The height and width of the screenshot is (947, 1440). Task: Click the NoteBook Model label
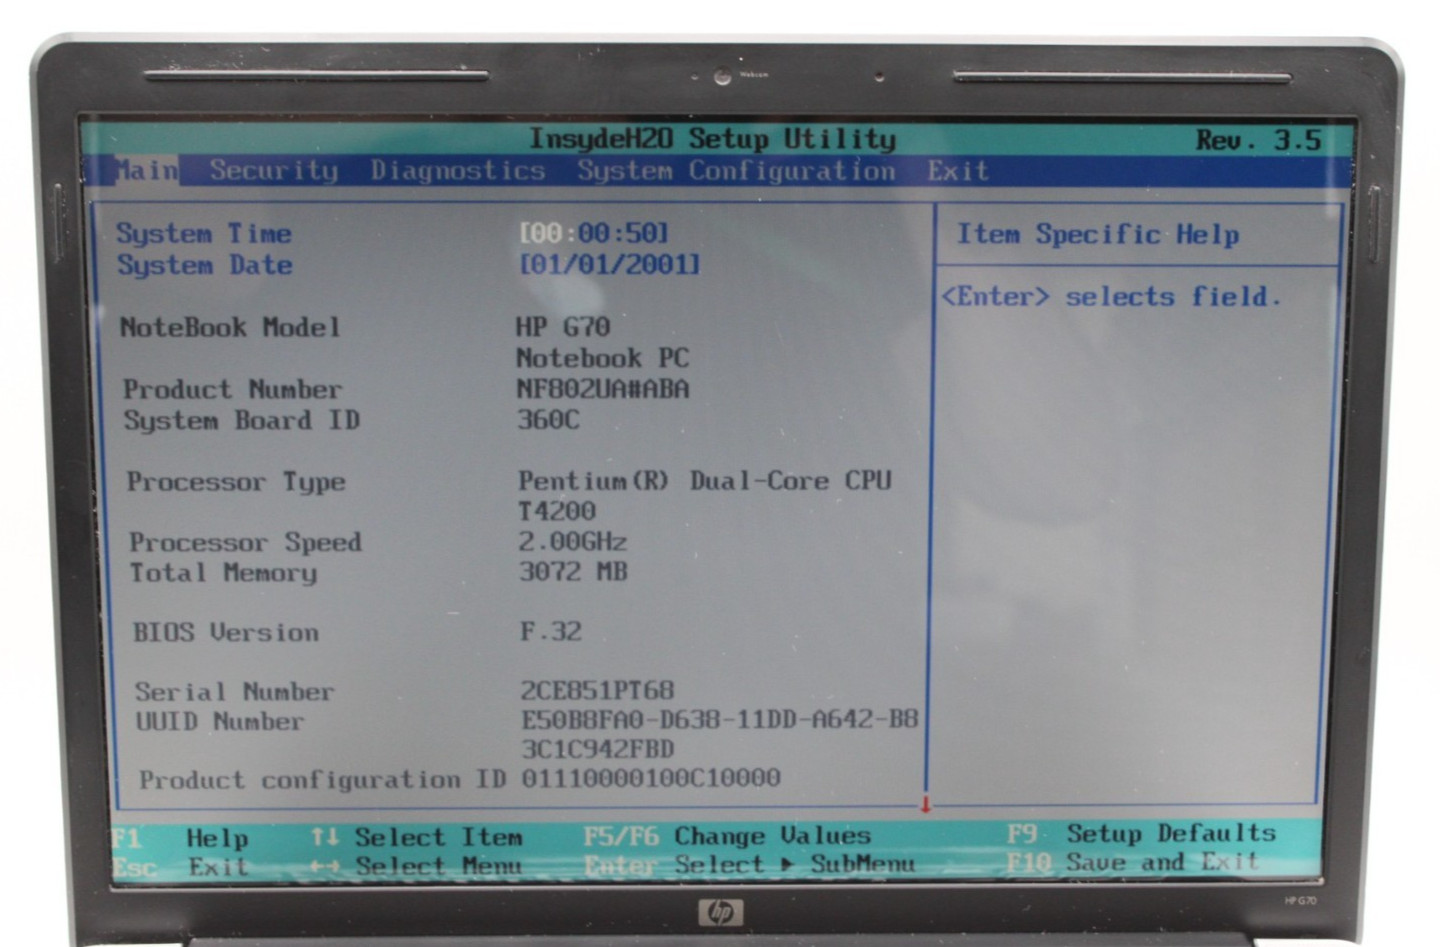(230, 327)
